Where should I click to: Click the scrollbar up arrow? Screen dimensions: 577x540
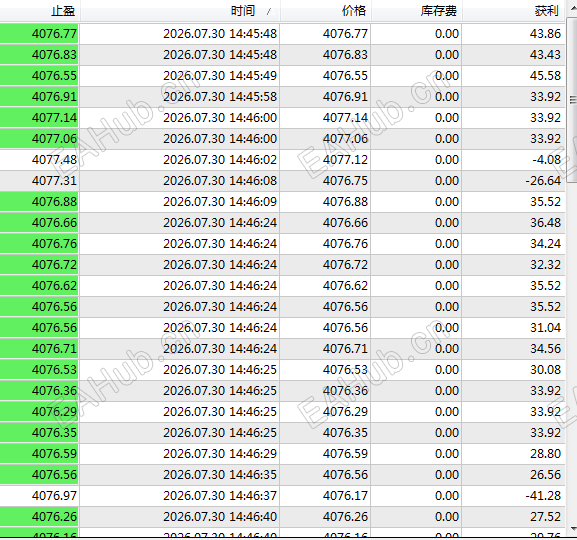coord(573,11)
